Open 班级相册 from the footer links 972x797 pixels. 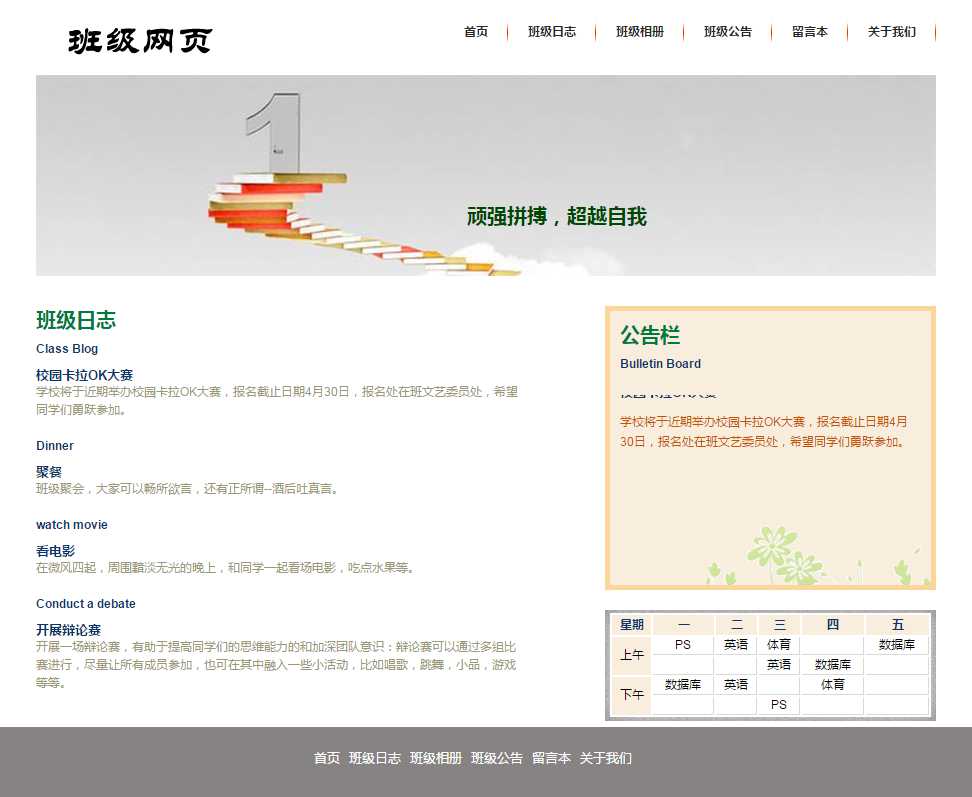coord(436,758)
